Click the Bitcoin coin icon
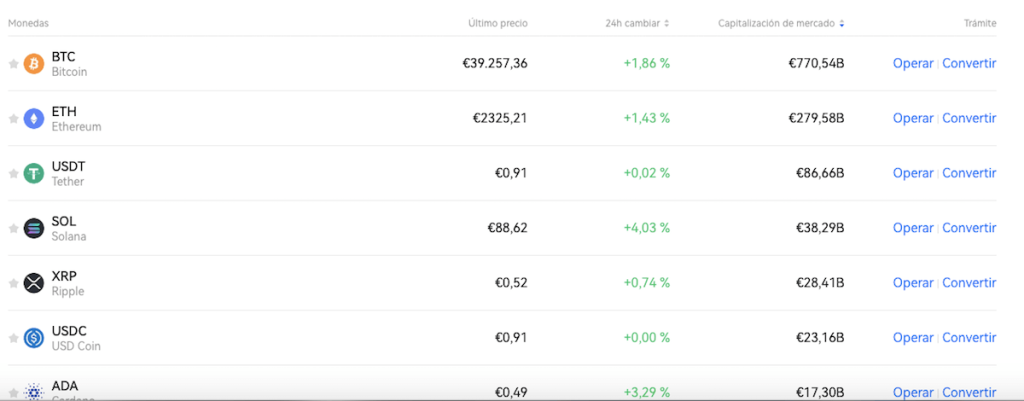Image resolution: width=1024 pixels, height=401 pixels. pos(34,64)
